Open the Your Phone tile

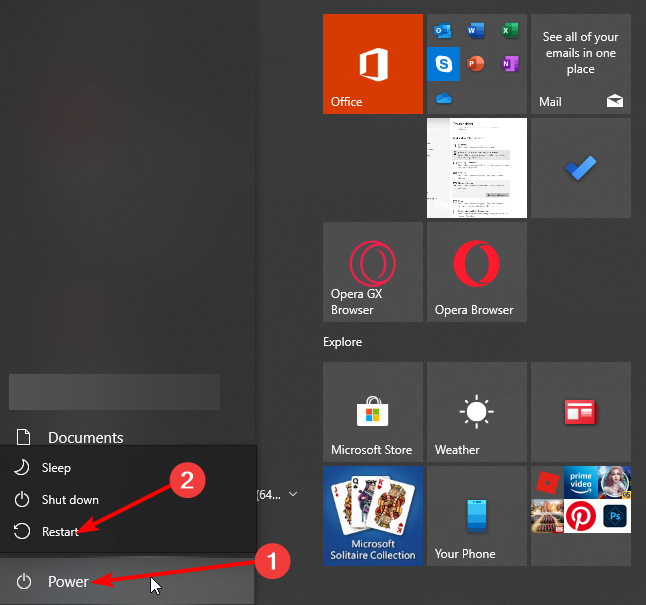pyautogui.click(x=477, y=516)
